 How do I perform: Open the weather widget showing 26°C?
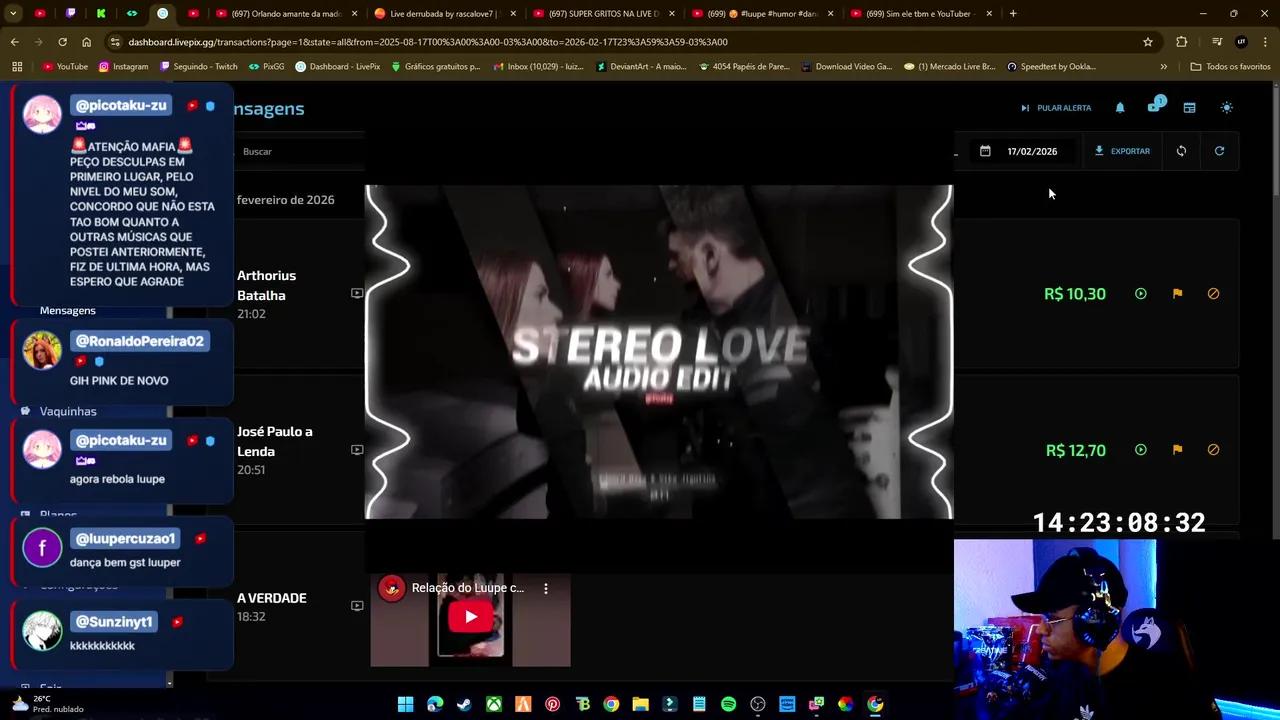click(45, 704)
